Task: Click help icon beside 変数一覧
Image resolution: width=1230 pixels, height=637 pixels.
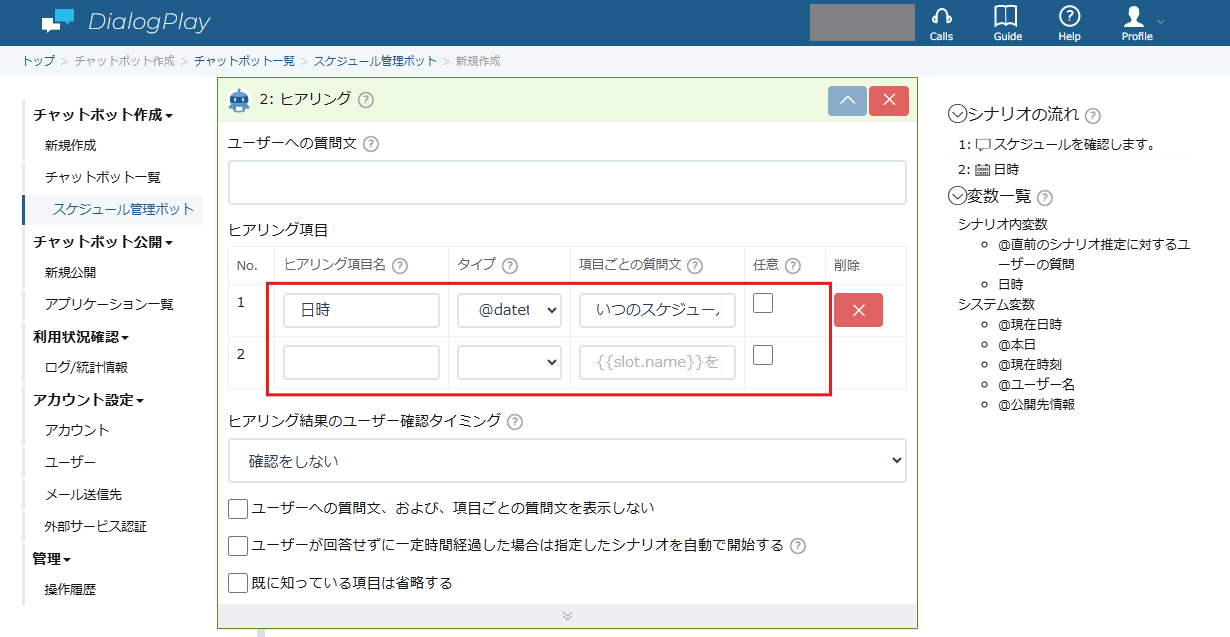Action: 1045,198
